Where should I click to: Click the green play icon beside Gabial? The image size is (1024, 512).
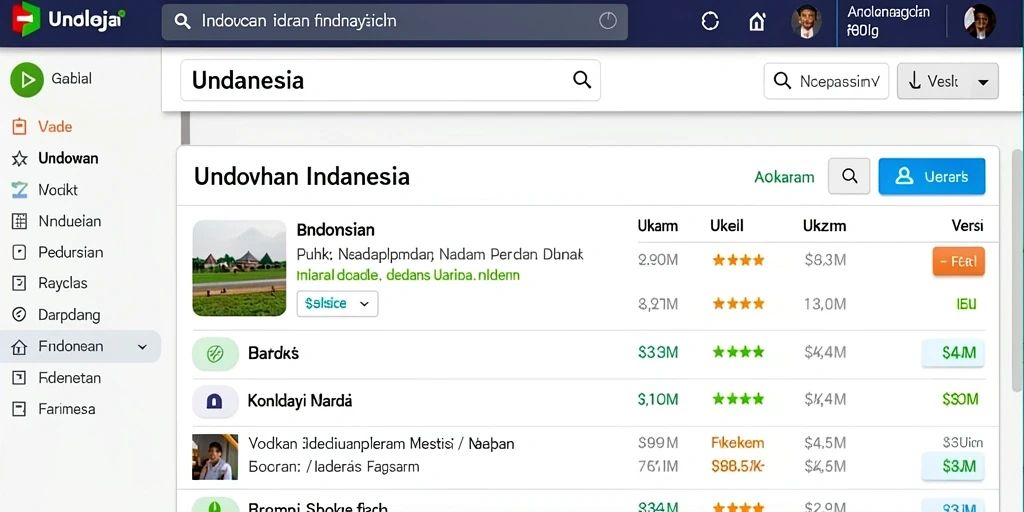tap(27, 80)
